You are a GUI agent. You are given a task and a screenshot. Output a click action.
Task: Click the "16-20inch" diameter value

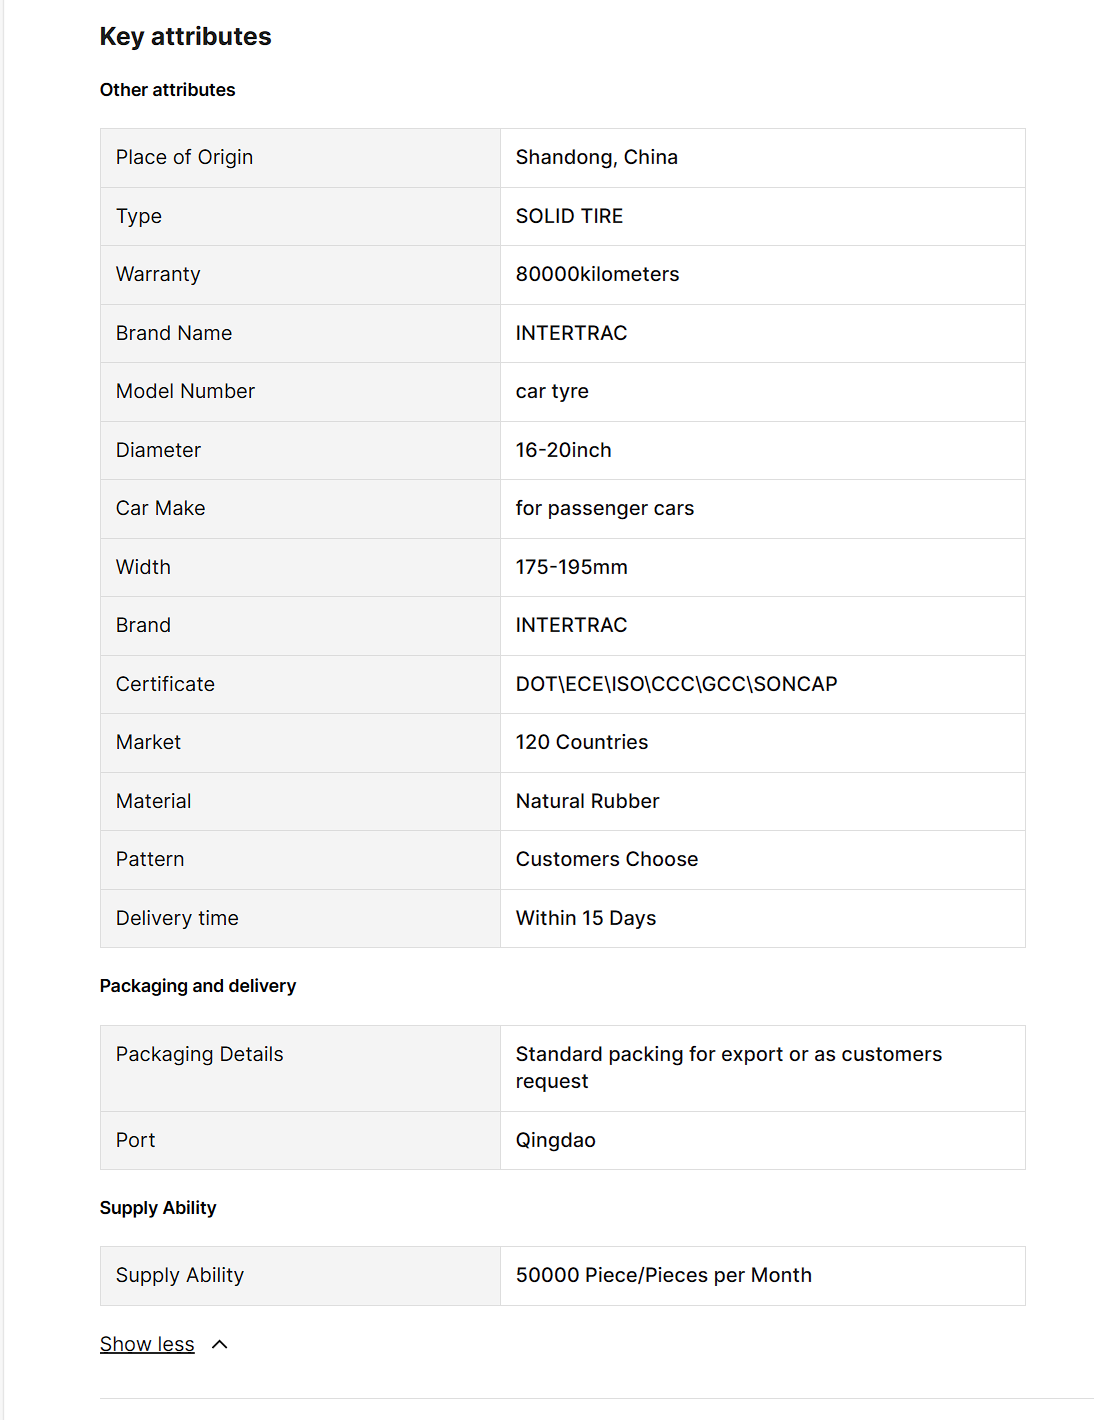click(563, 450)
